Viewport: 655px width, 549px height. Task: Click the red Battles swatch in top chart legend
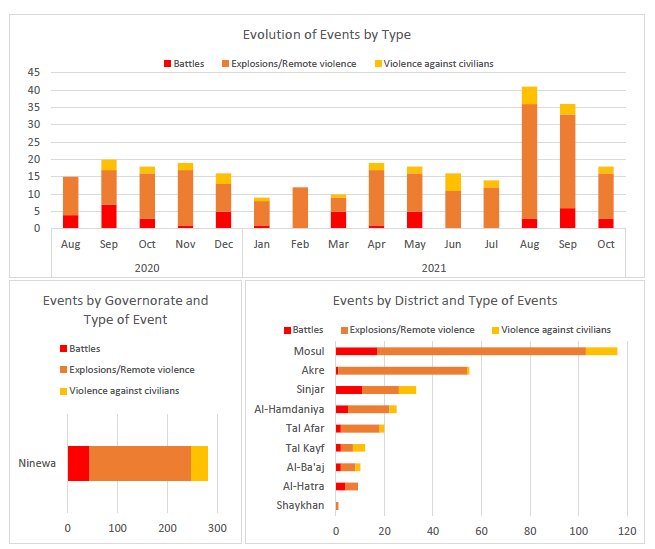167,64
